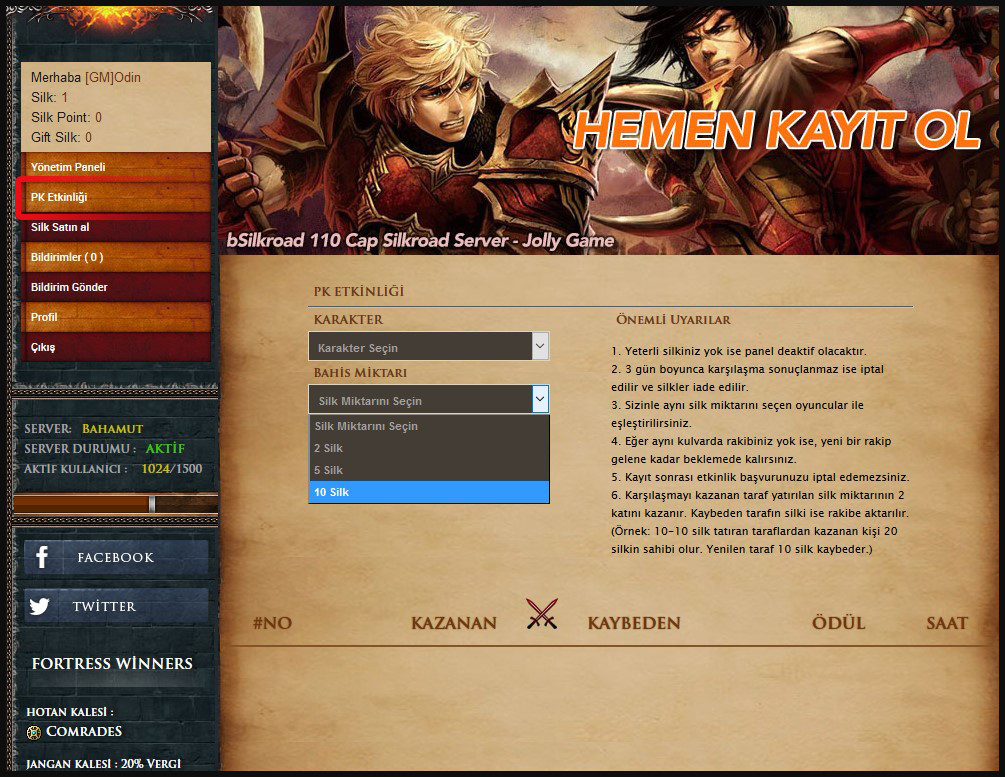Go to Silk Satın al page
1005x777 pixels.
click(x=115, y=227)
